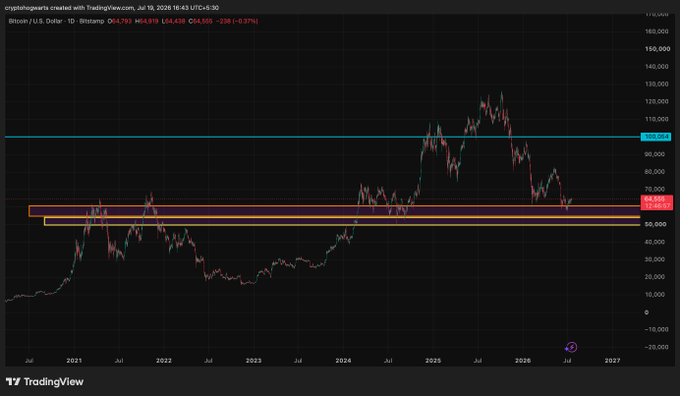Click the 120,000 price axis label
The image size is (680, 396).
657,101
